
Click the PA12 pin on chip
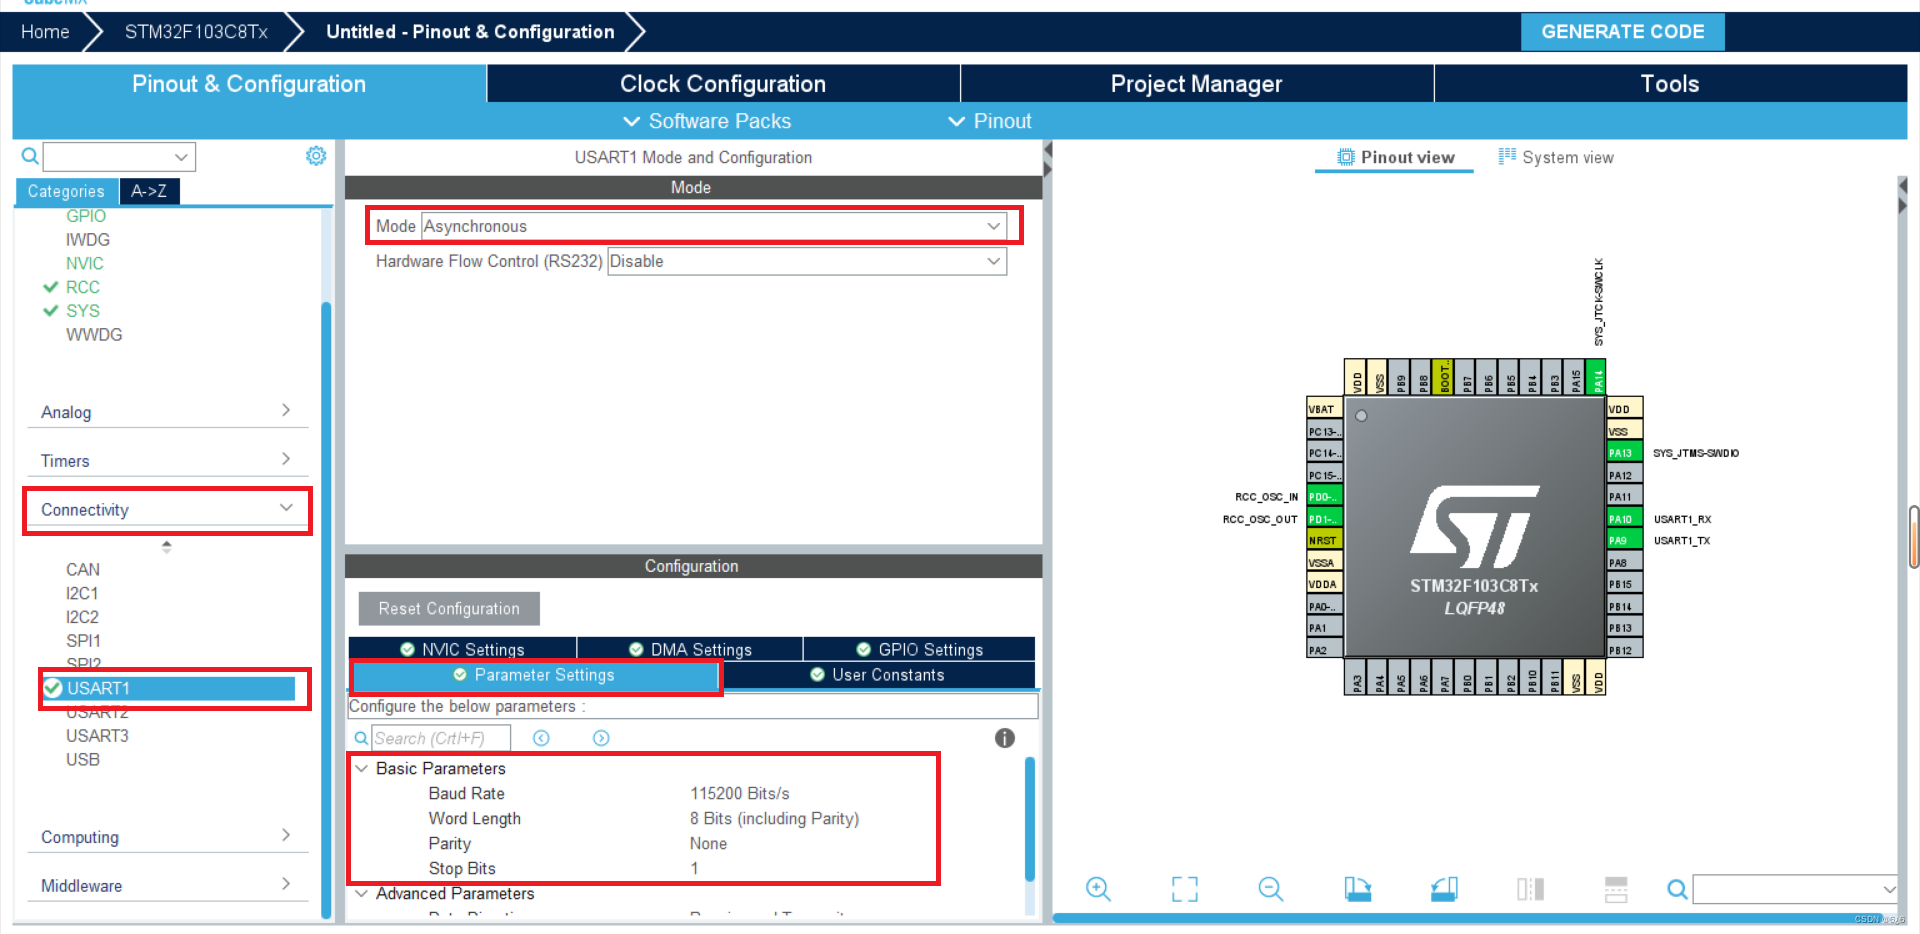tap(1624, 475)
